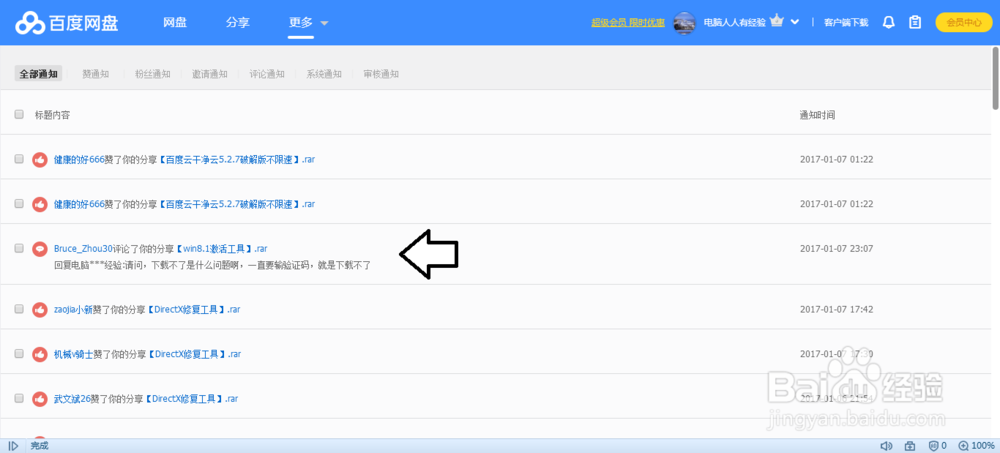This screenshot has width=1000, height=453.
Task: Tick the checkbox on the Bruce_Zhou30 comment row
Action: click(x=19, y=248)
